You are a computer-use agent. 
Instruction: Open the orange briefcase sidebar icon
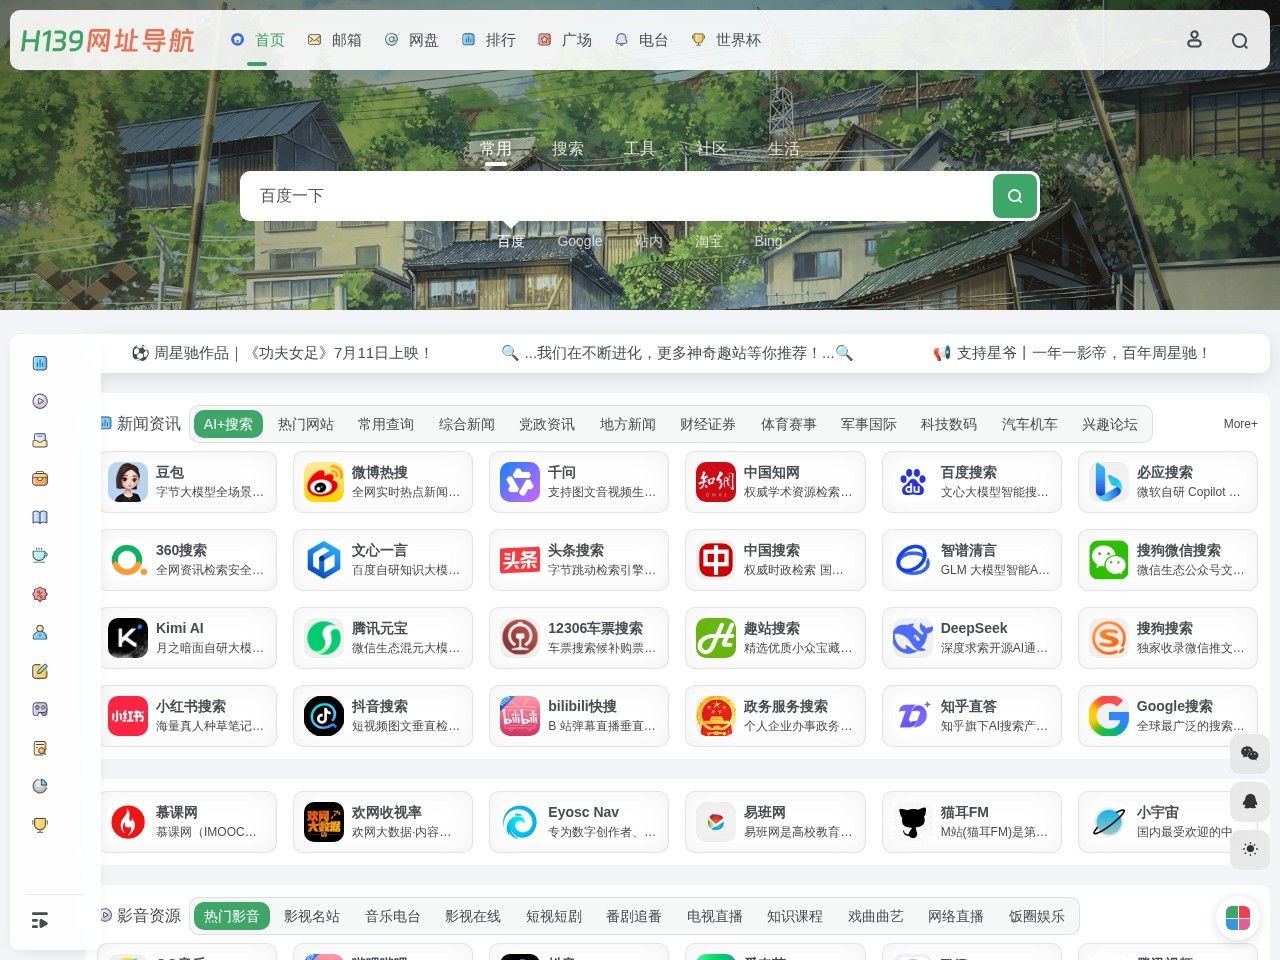click(x=40, y=478)
